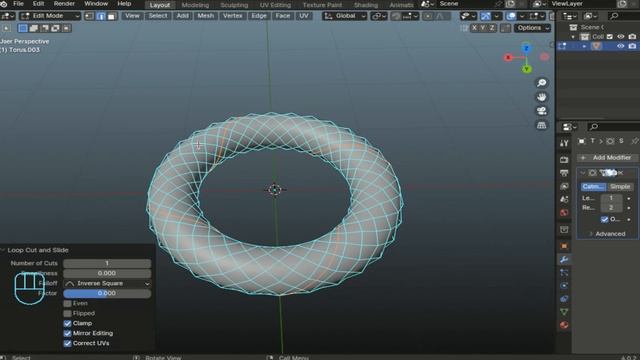Image resolution: width=640 pixels, height=360 pixels.
Task: Switch to the Sculpting workspace tab
Action: click(x=234, y=5)
